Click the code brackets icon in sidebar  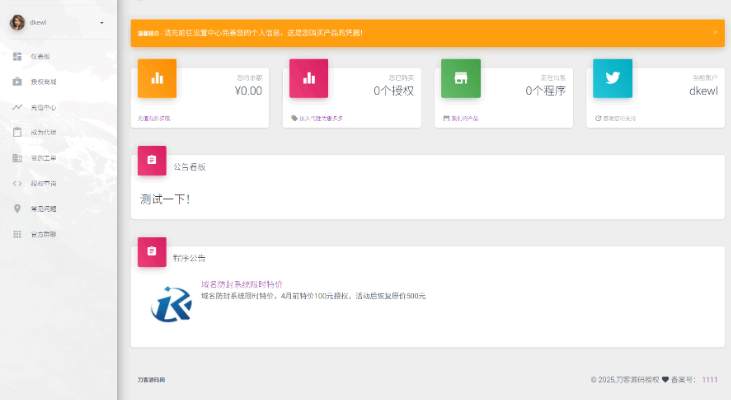click(17, 183)
